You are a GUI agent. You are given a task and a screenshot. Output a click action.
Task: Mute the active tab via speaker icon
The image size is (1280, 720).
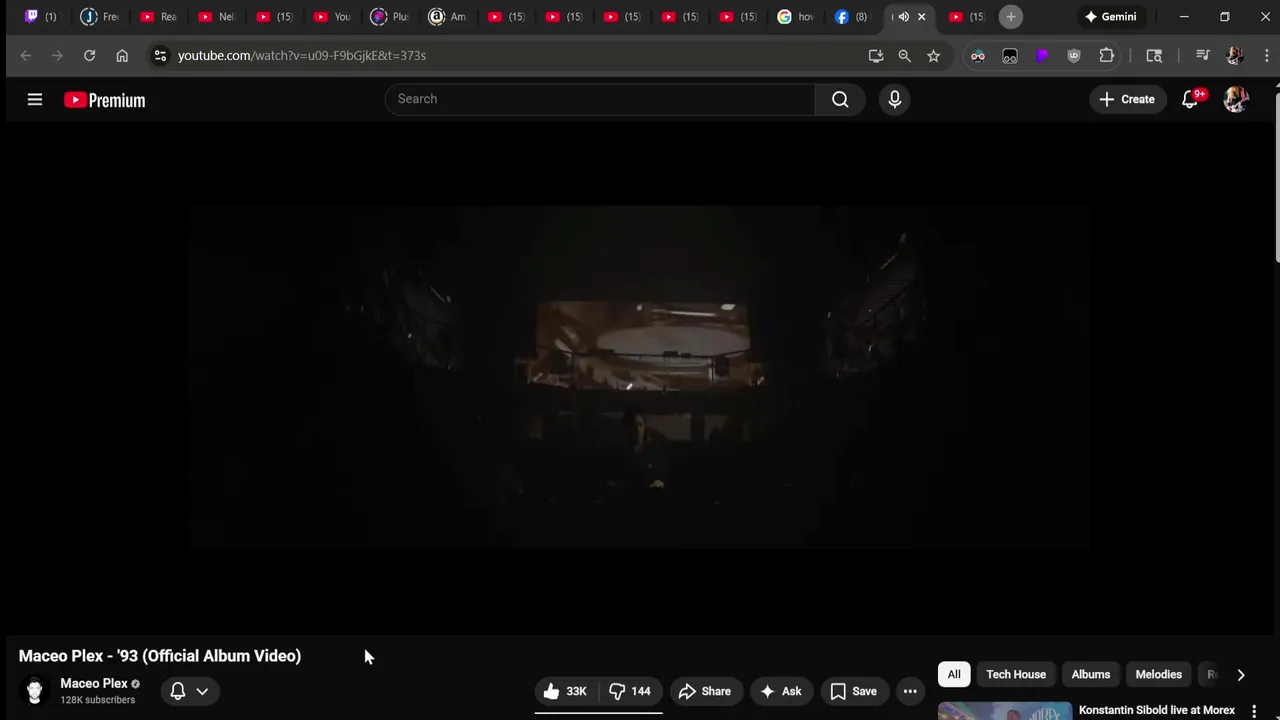coord(904,17)
